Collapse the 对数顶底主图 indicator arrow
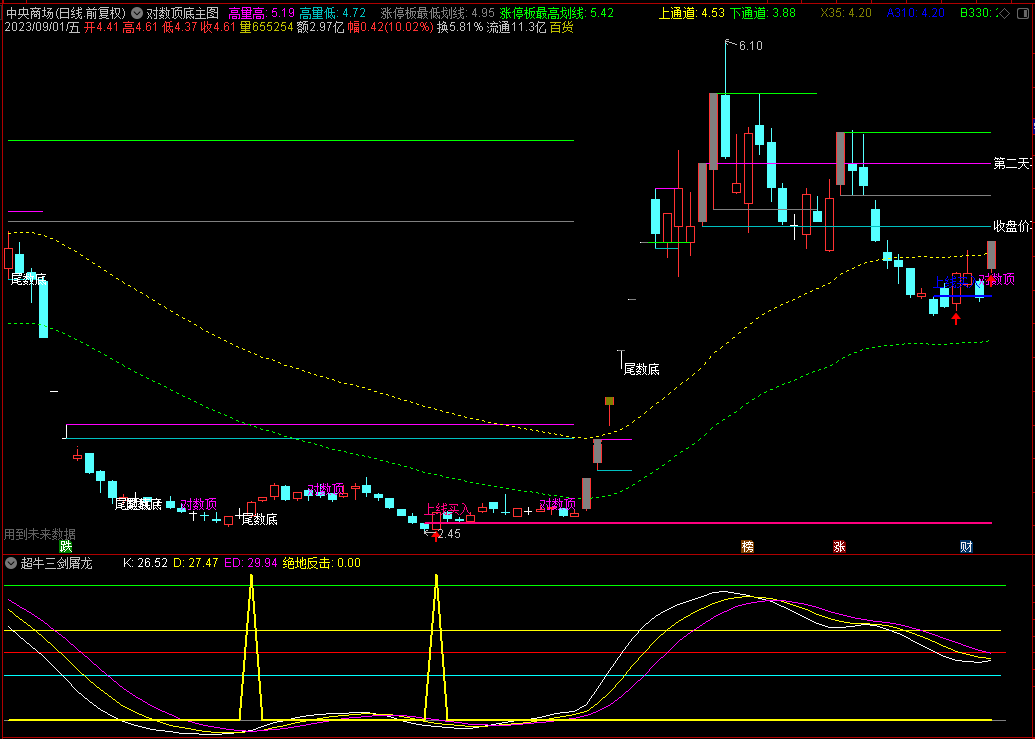 click(136, 13)
